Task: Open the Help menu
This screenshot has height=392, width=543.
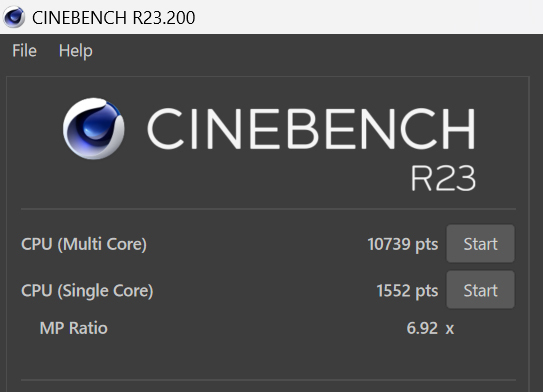Action: click(x=75, y=51)
